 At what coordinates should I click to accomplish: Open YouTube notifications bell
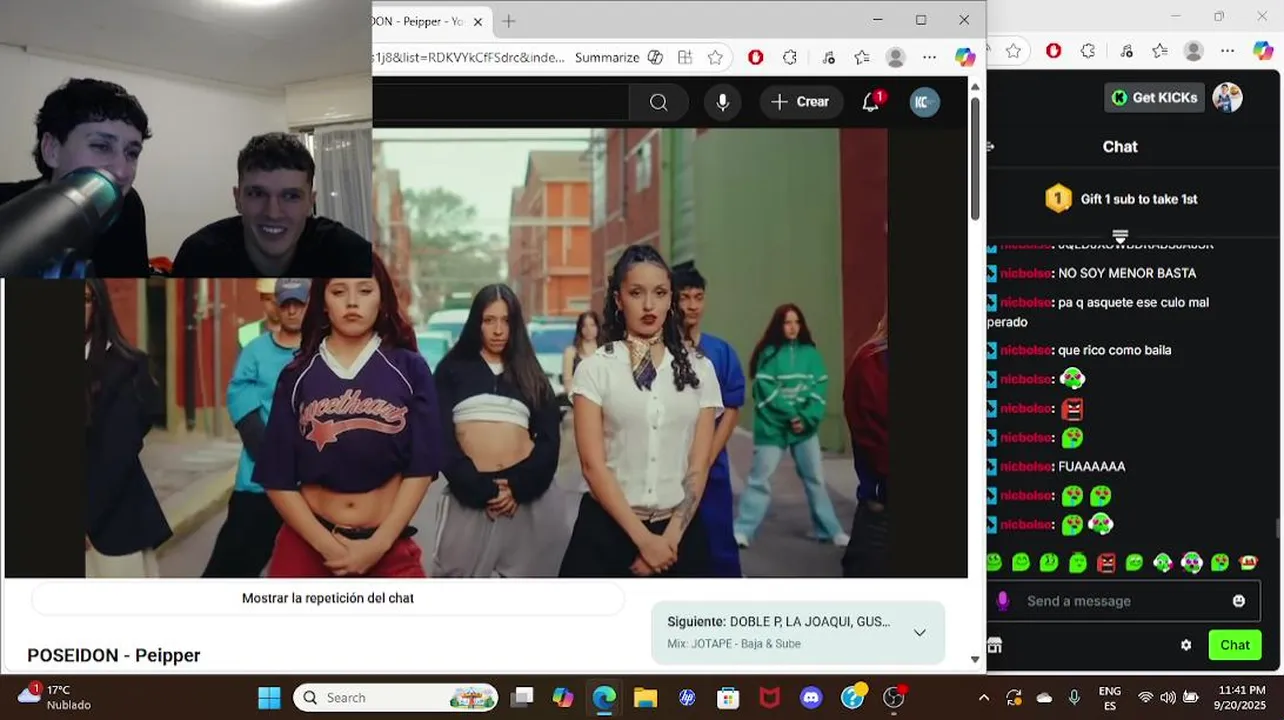pyautogui.click(x=871, y=102)
